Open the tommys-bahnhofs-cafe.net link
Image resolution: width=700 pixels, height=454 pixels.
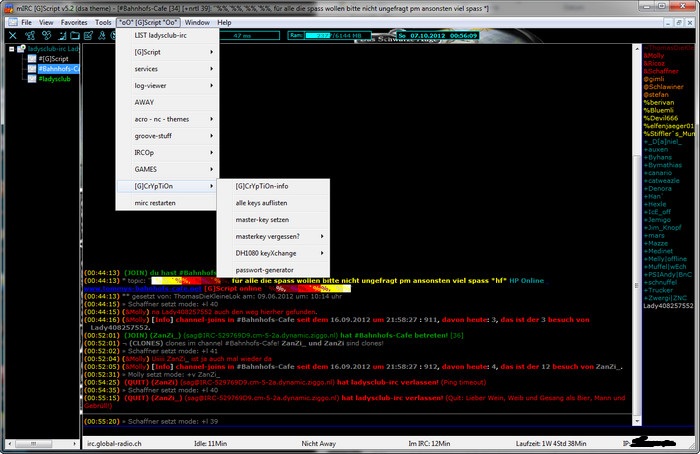pos(142,288)
